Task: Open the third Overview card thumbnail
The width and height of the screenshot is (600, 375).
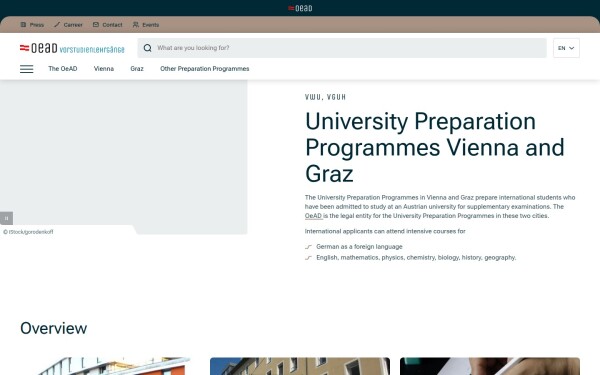Action: click(490, 366)
